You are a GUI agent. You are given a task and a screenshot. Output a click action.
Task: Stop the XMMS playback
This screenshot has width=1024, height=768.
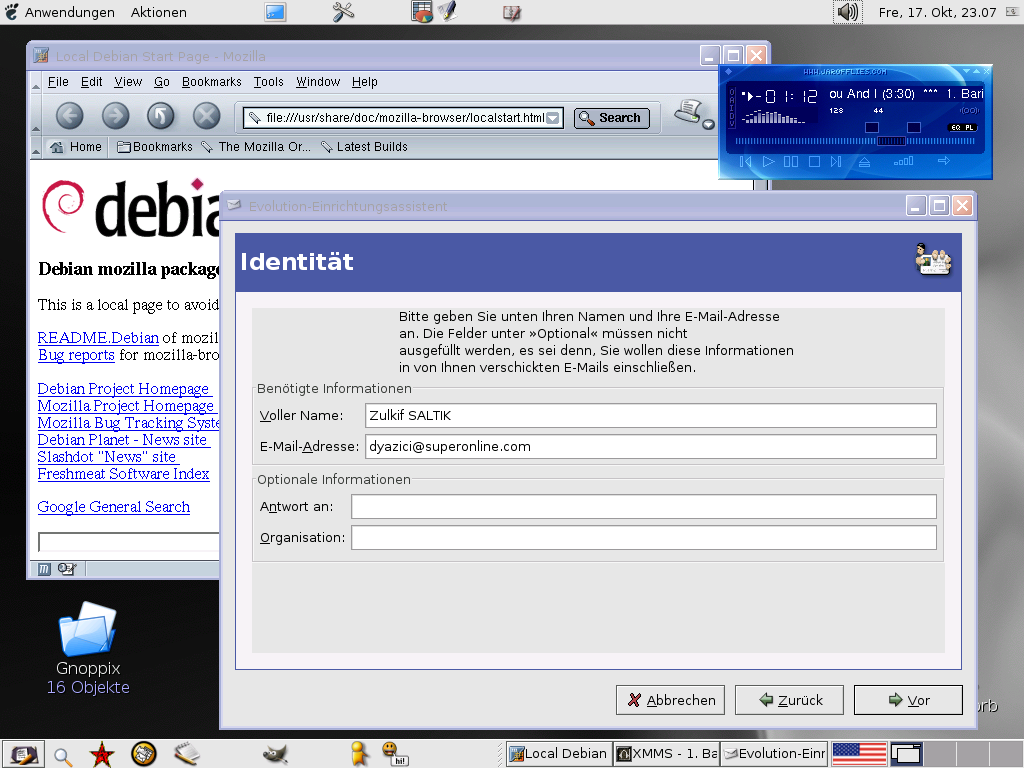tap(814, 161)
